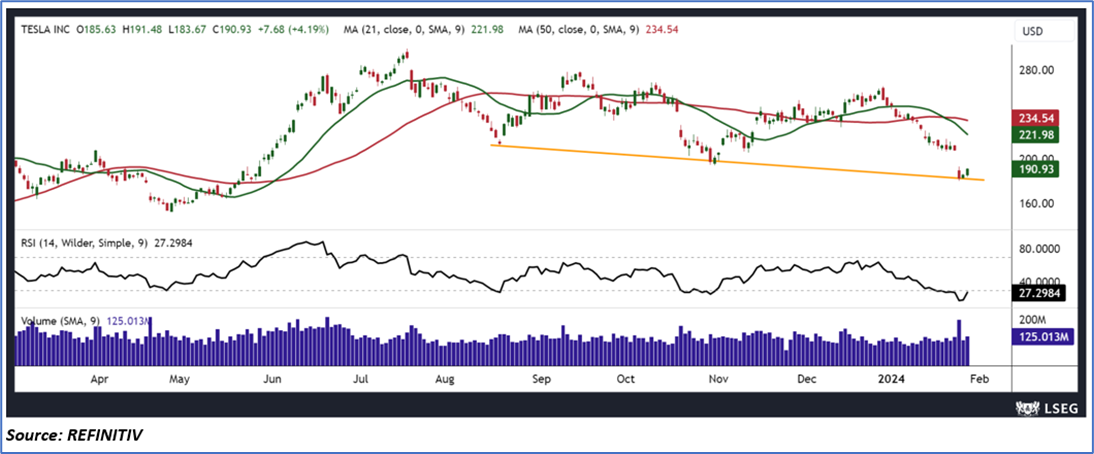This screenshot has width=1094, height=454.
Task: Click the Jun date axis label
Action: pyautogui.click(x=273, y=380)
